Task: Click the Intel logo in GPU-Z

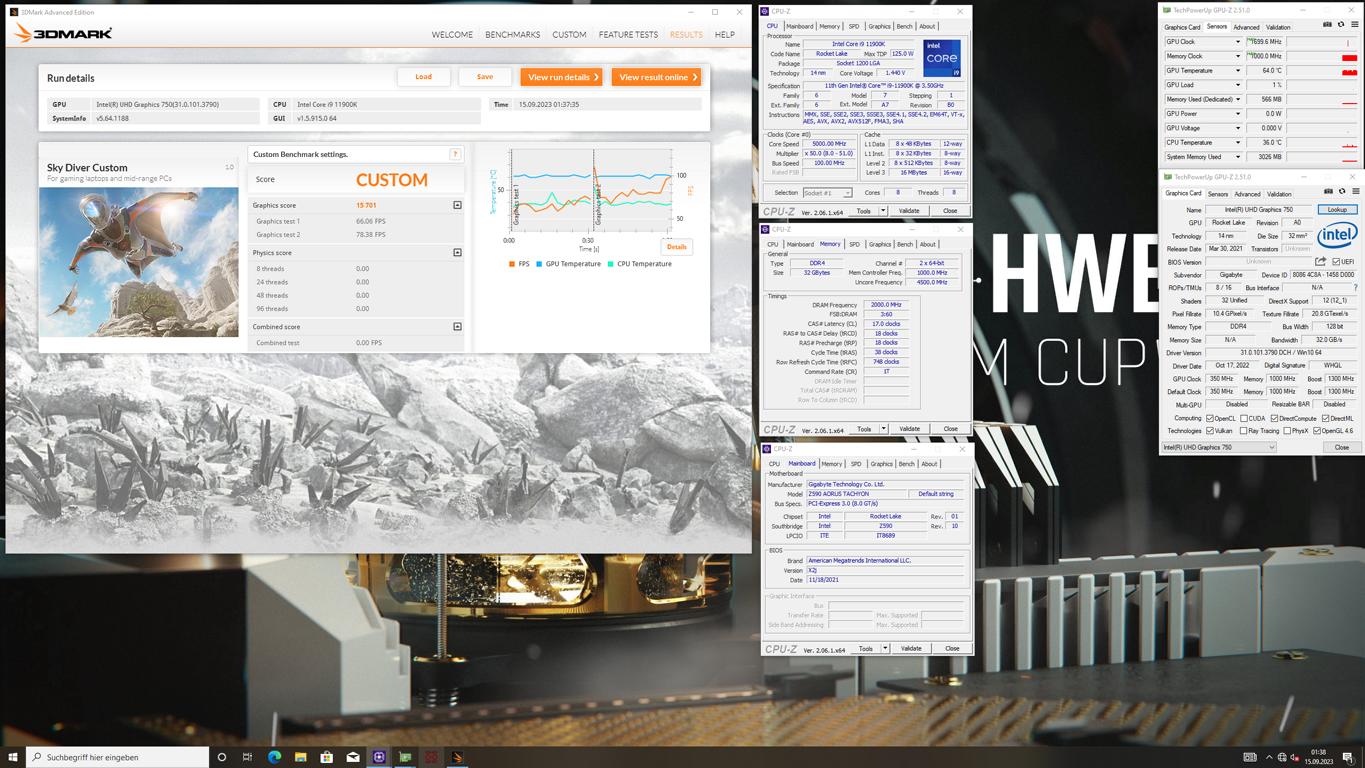Action: tap(1337, 237)
